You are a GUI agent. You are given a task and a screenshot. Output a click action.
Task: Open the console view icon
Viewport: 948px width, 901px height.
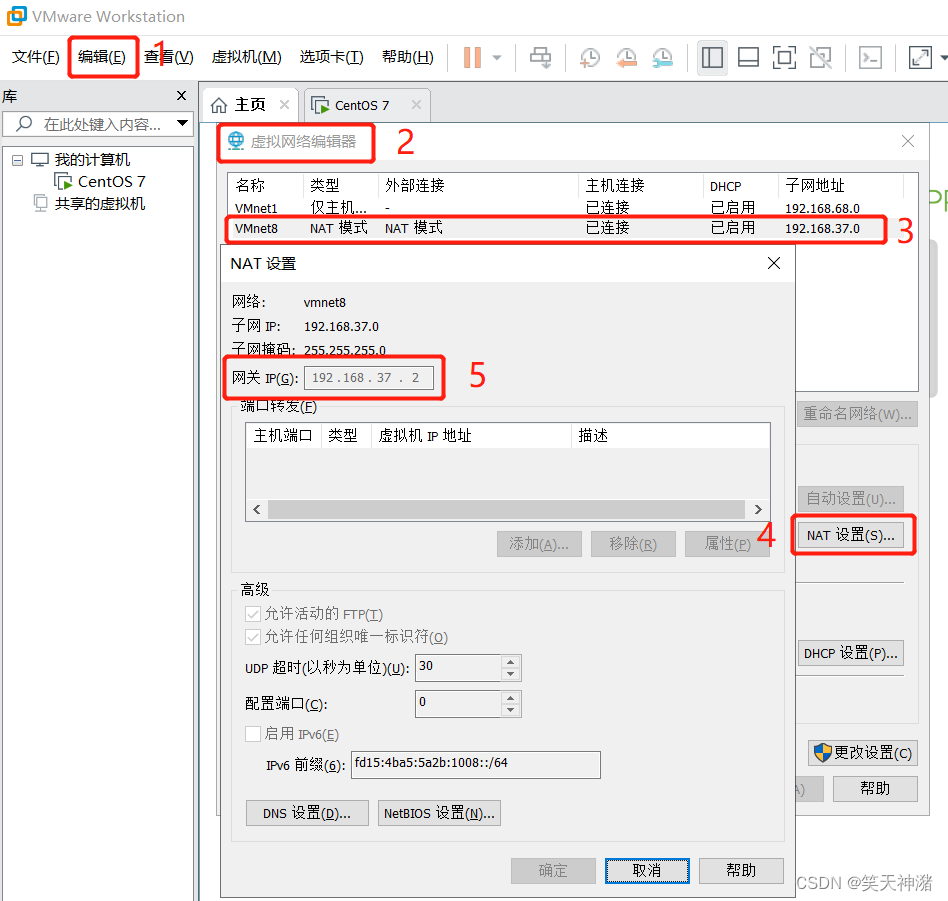(870, 58)
